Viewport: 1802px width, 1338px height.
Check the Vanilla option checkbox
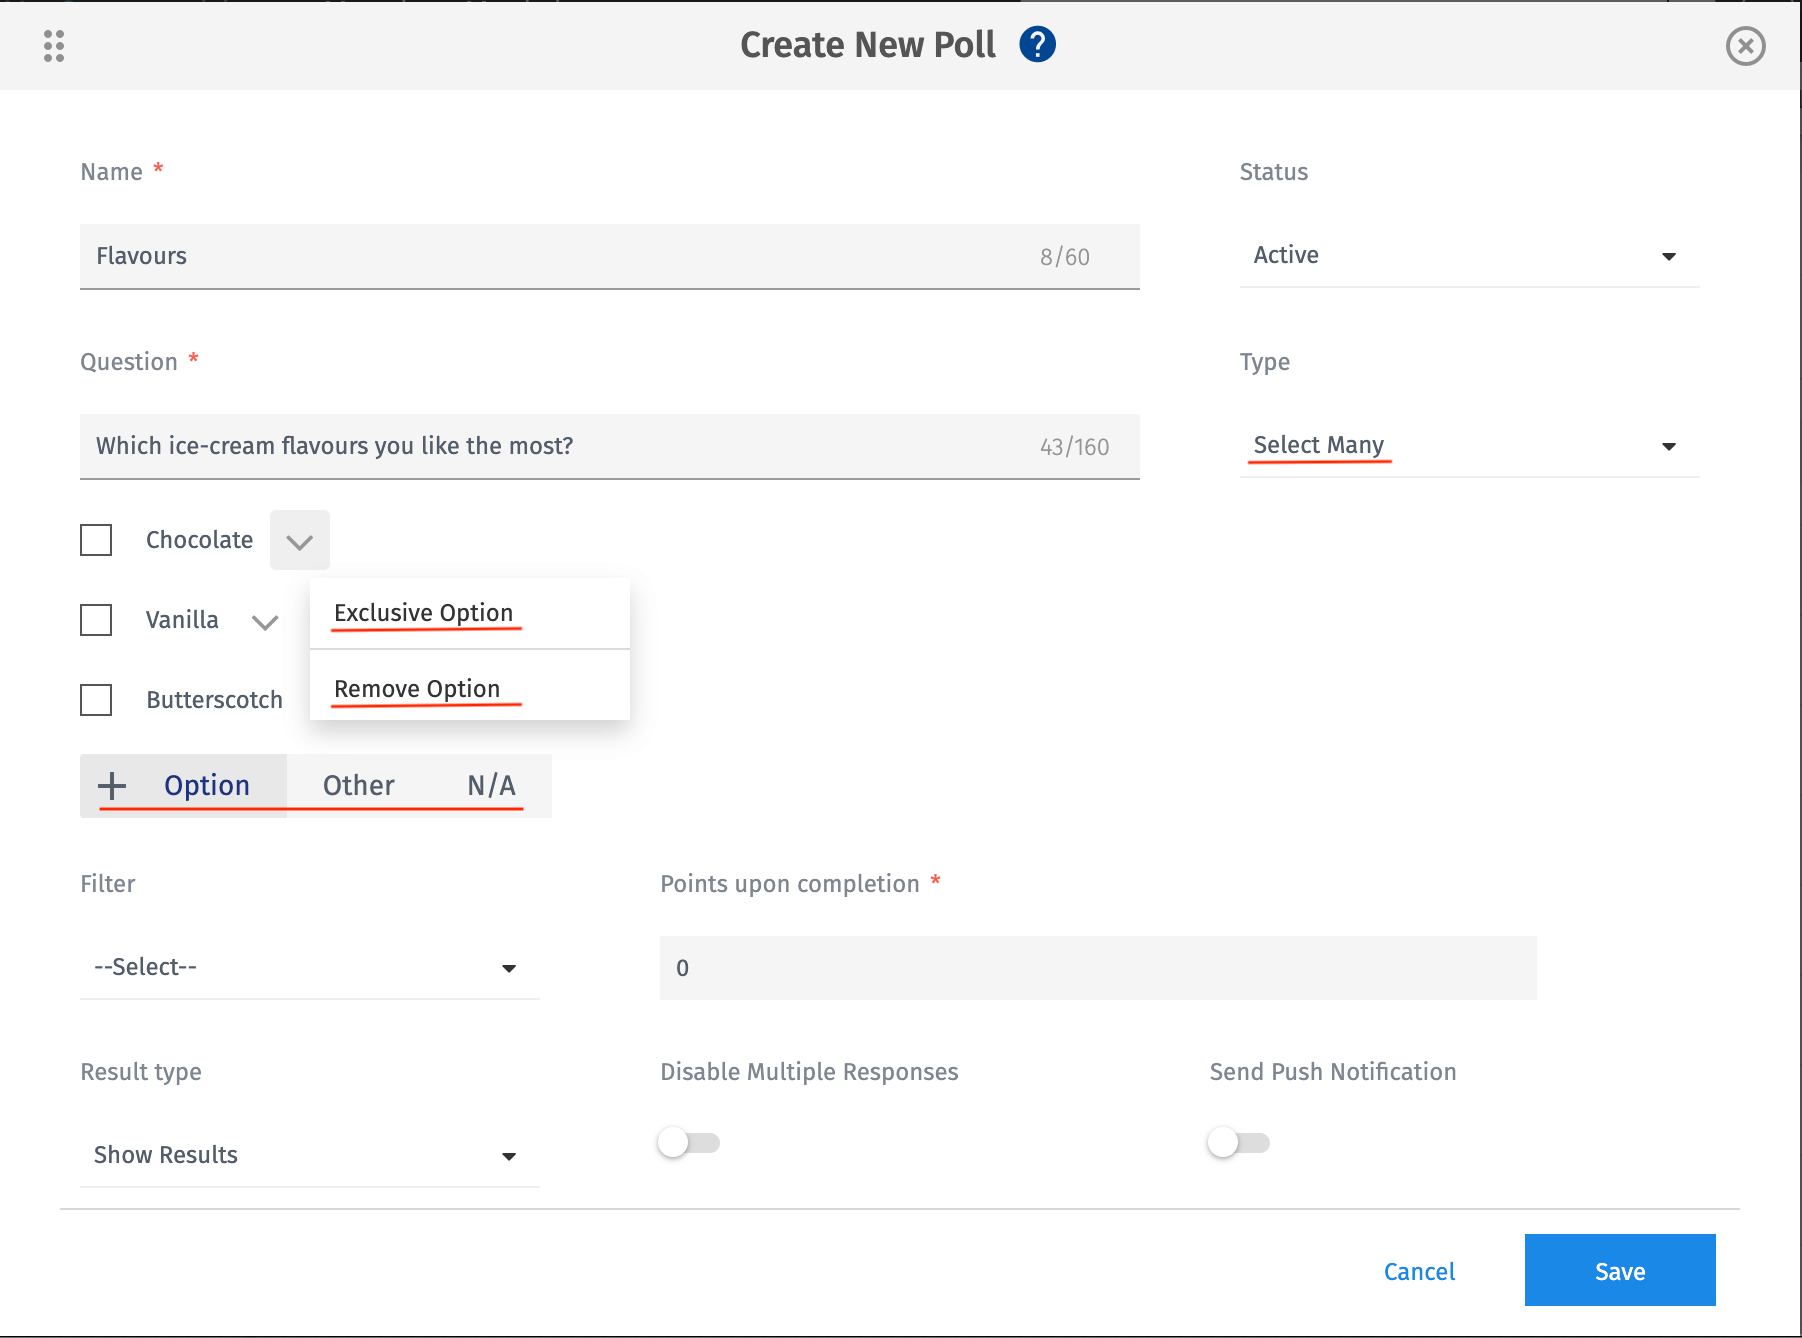click(96, 620)
